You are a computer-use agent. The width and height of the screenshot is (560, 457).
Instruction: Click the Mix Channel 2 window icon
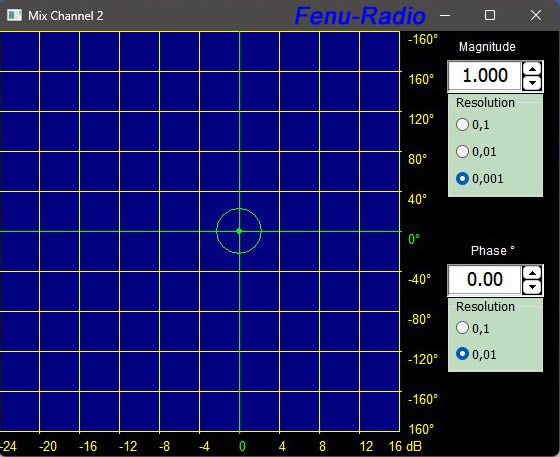pyautogui.click(x=14, y=15)
